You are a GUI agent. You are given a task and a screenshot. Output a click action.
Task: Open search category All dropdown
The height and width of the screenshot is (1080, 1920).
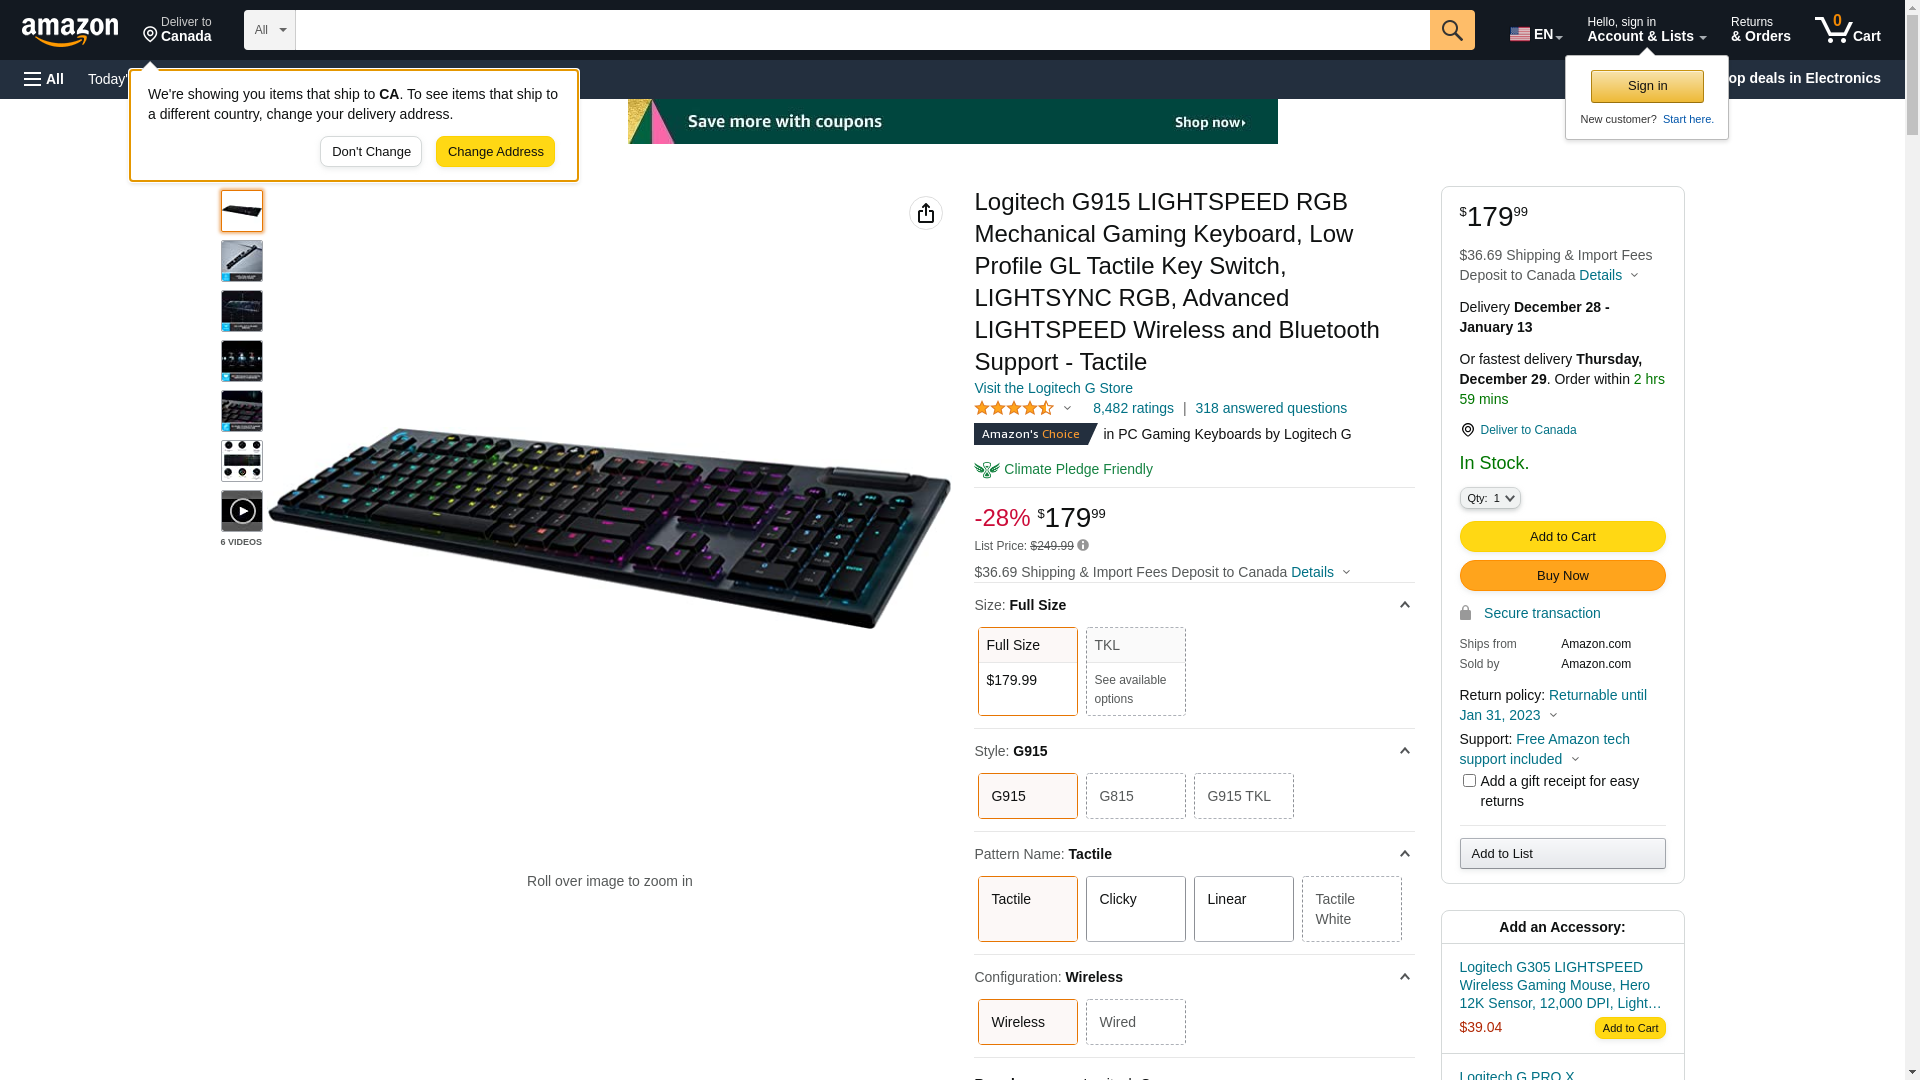click(x=270, y=30)
